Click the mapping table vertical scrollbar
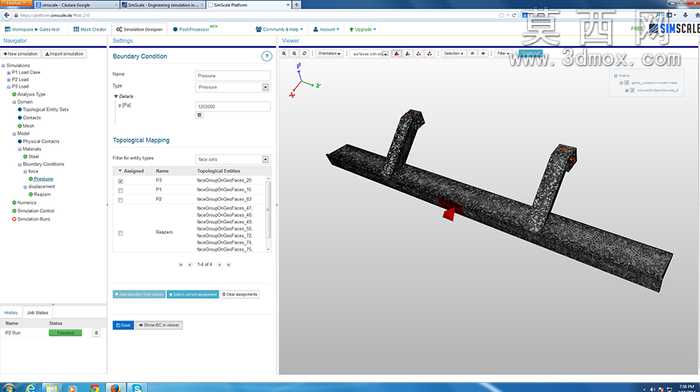 [x=268, y=214]
